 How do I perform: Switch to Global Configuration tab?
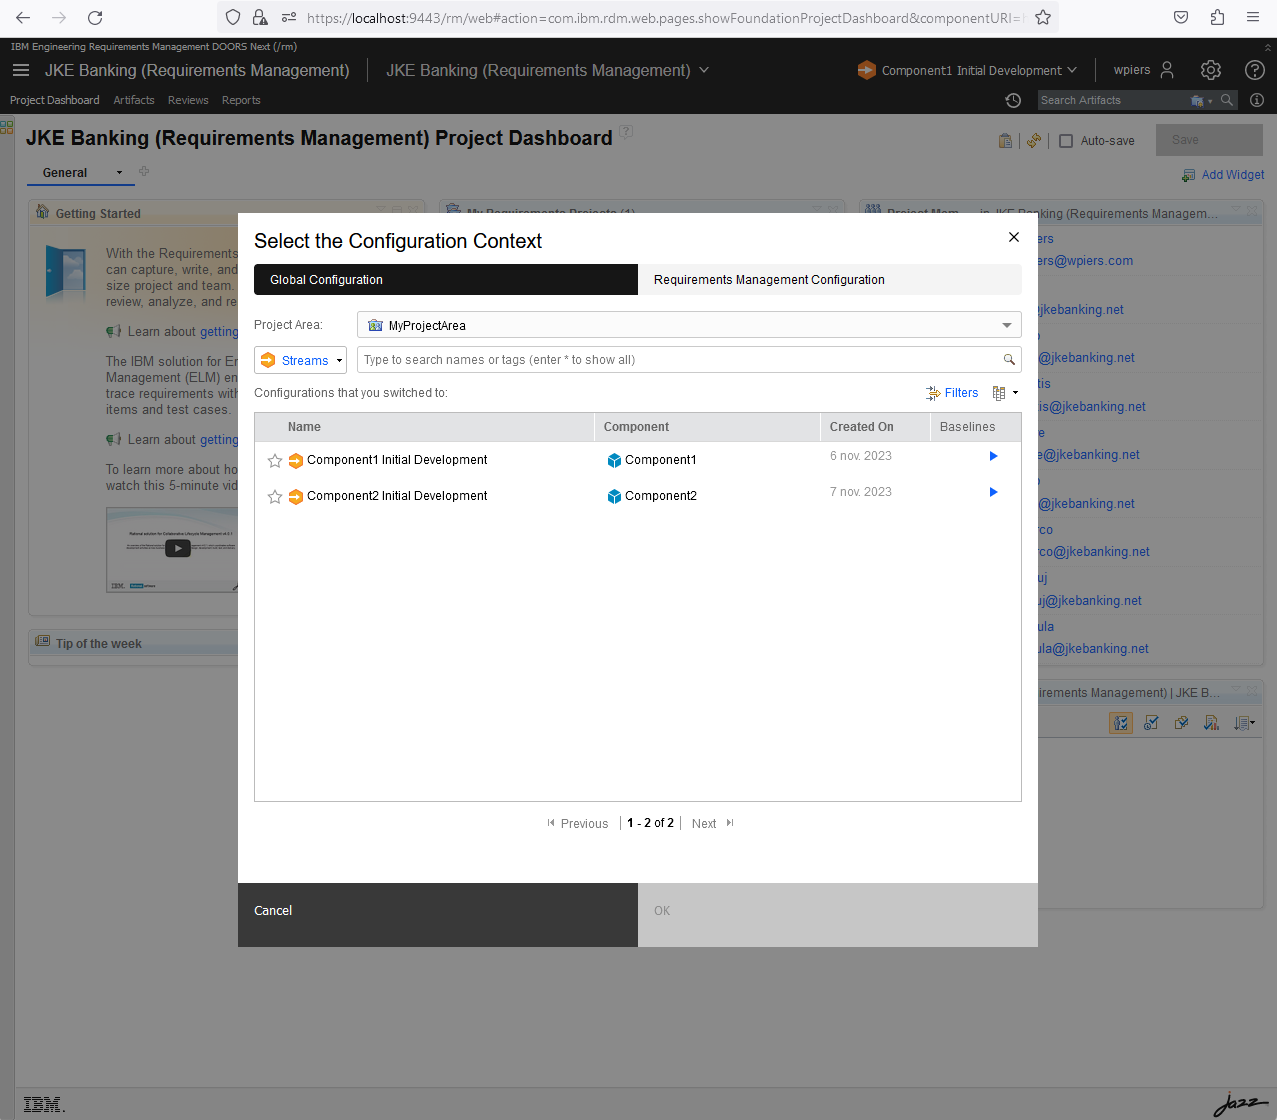(446, 280)
